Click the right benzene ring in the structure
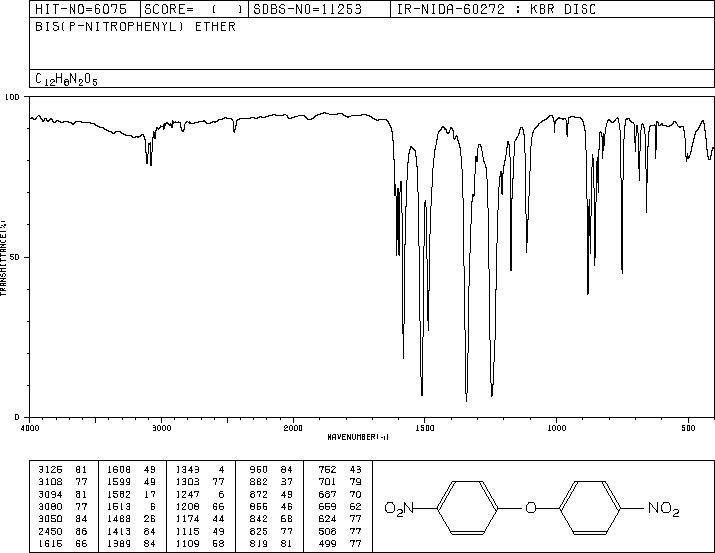Image resolution: width=715 pixels, height=553 pixels. point(590,507)
